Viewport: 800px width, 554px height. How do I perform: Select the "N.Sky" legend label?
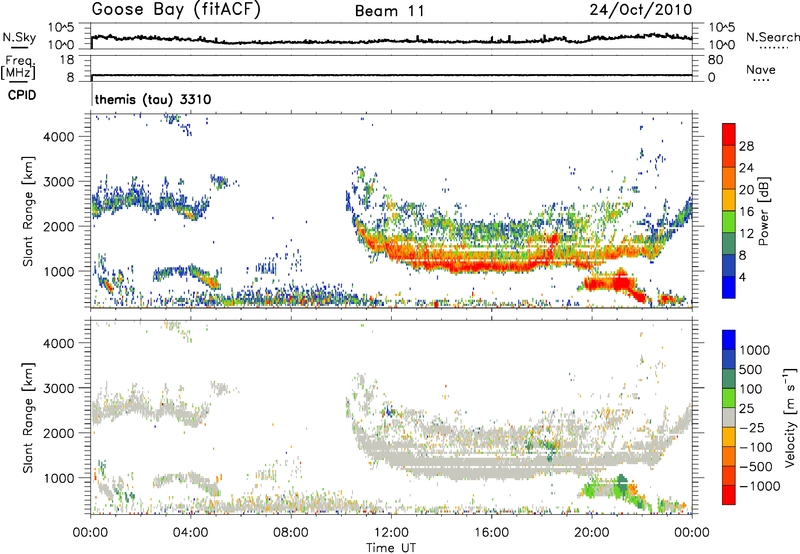pyautogui.click(x=19, y=37)
